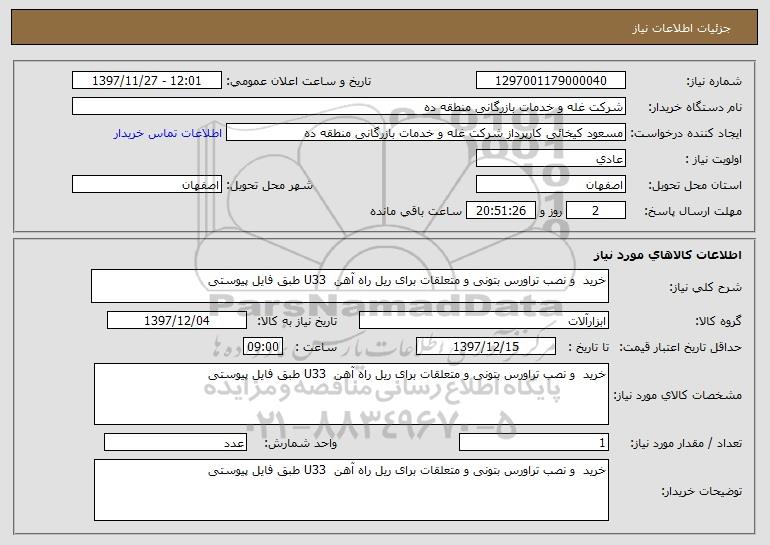Select the واحد شمارش field عدد
The width and height of the screenshot is (770, 545).
[x=175, y=442]
